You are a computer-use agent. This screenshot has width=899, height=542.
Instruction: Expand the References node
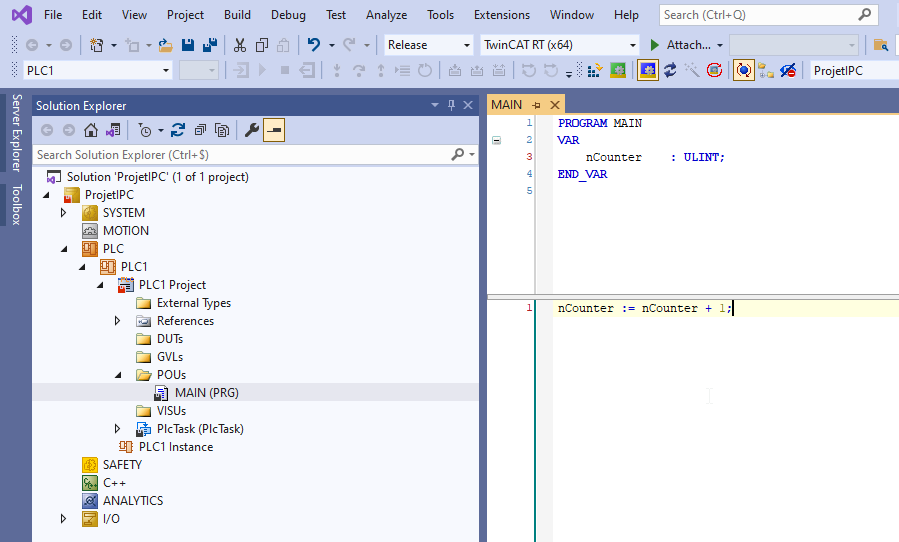point(118,321)
